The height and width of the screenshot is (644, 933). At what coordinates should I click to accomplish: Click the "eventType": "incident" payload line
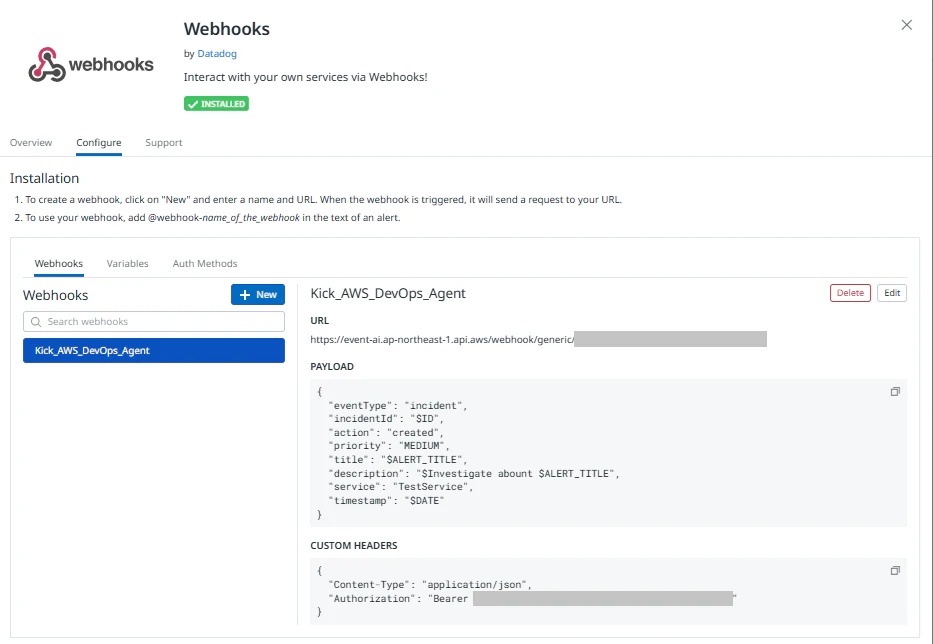pos(397,406)
